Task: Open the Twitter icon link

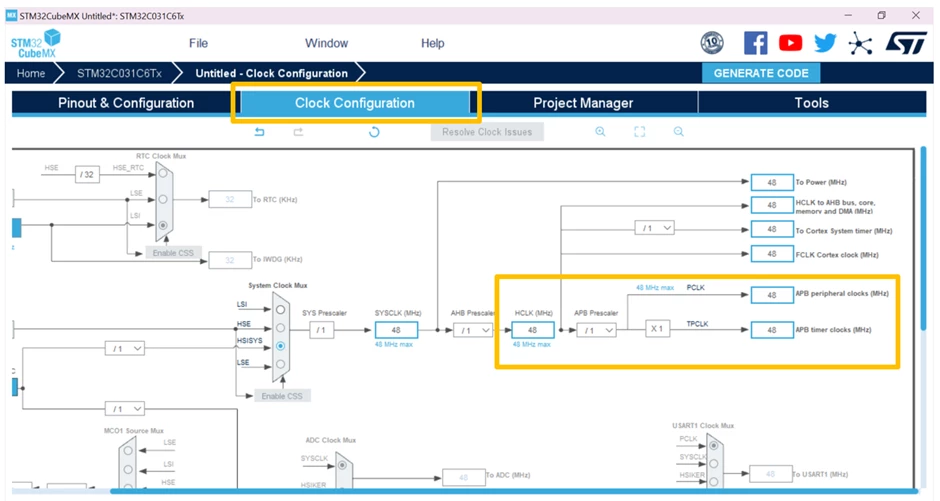Action: (x=825, y=43)
